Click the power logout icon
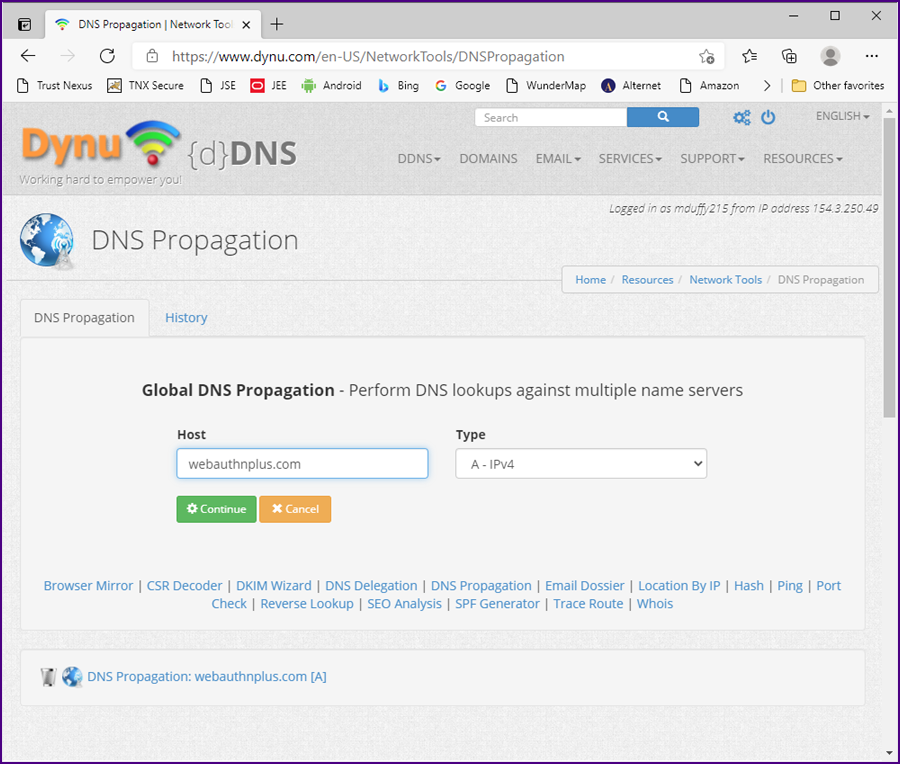 pos(768,117)
